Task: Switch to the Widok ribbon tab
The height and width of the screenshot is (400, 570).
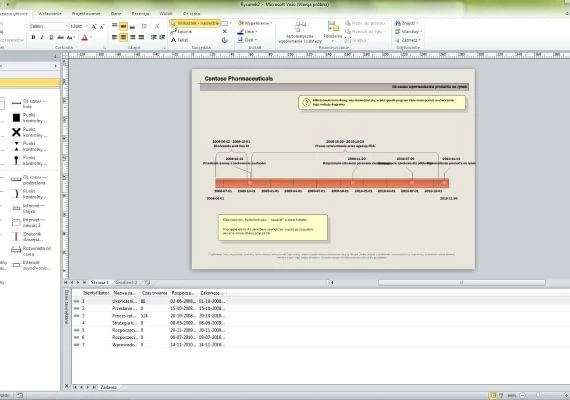Action: pos(166,13)
